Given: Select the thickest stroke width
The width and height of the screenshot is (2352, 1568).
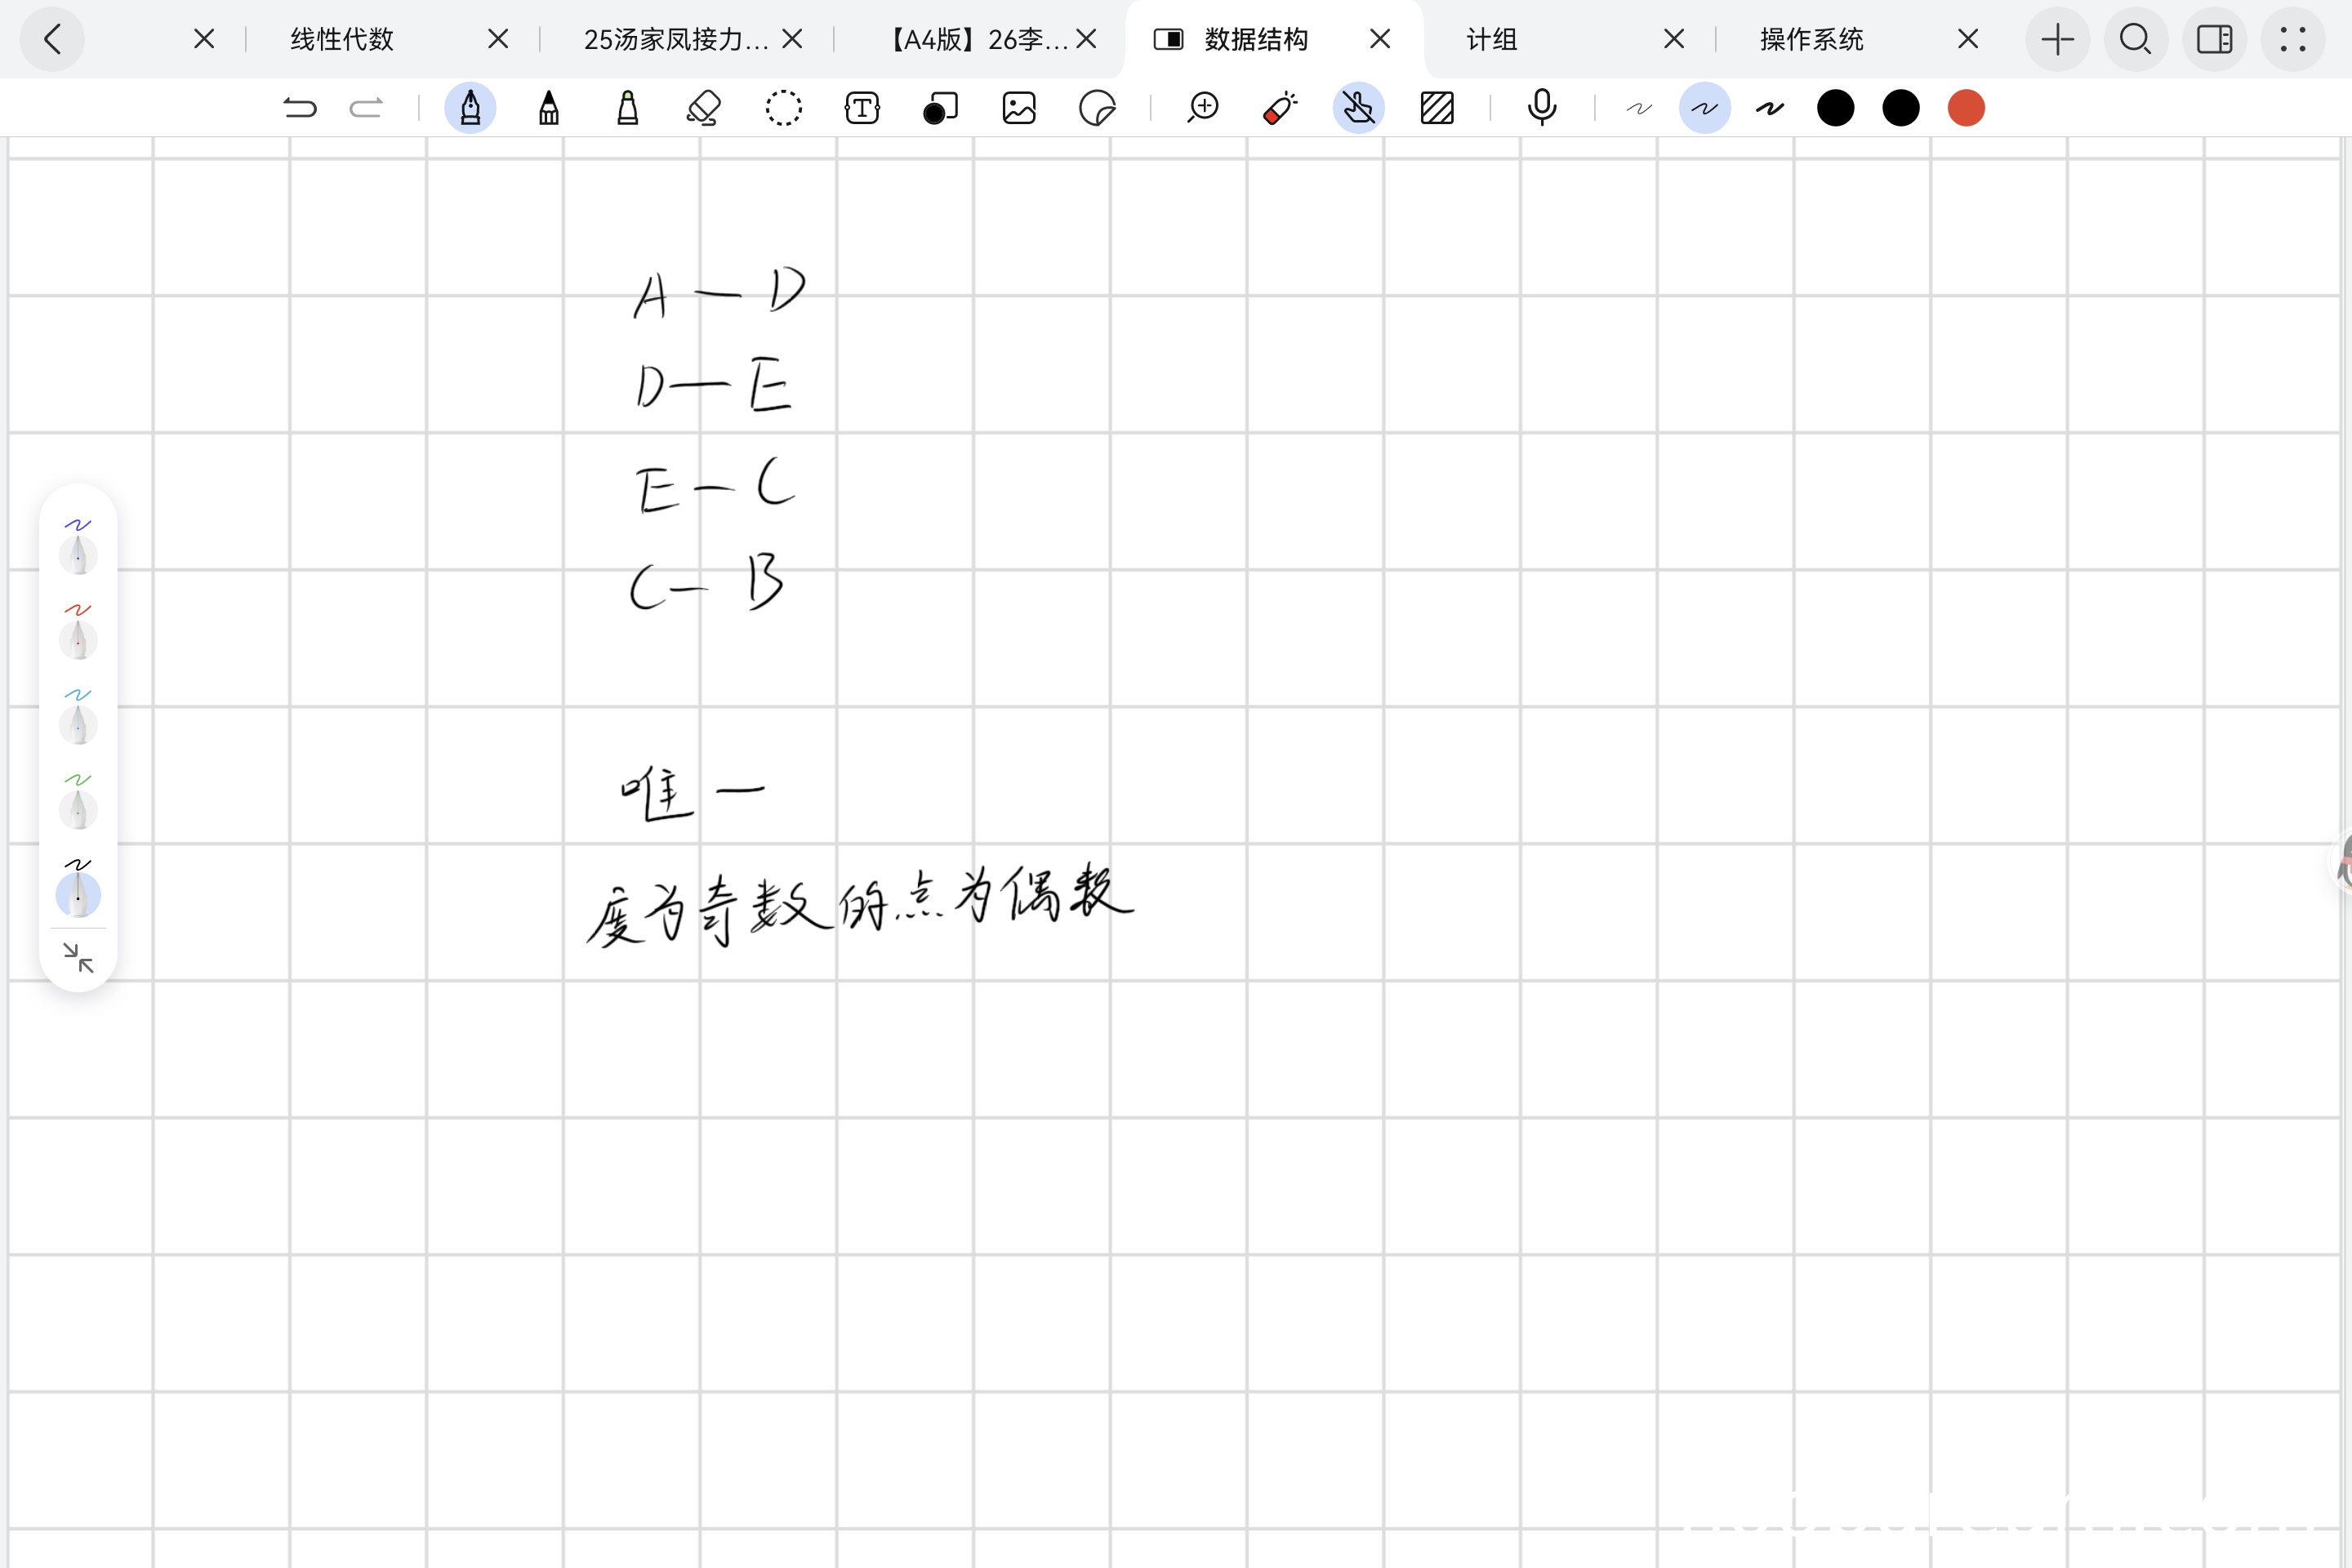Looking at the screenshot, I should (1769, 108).
